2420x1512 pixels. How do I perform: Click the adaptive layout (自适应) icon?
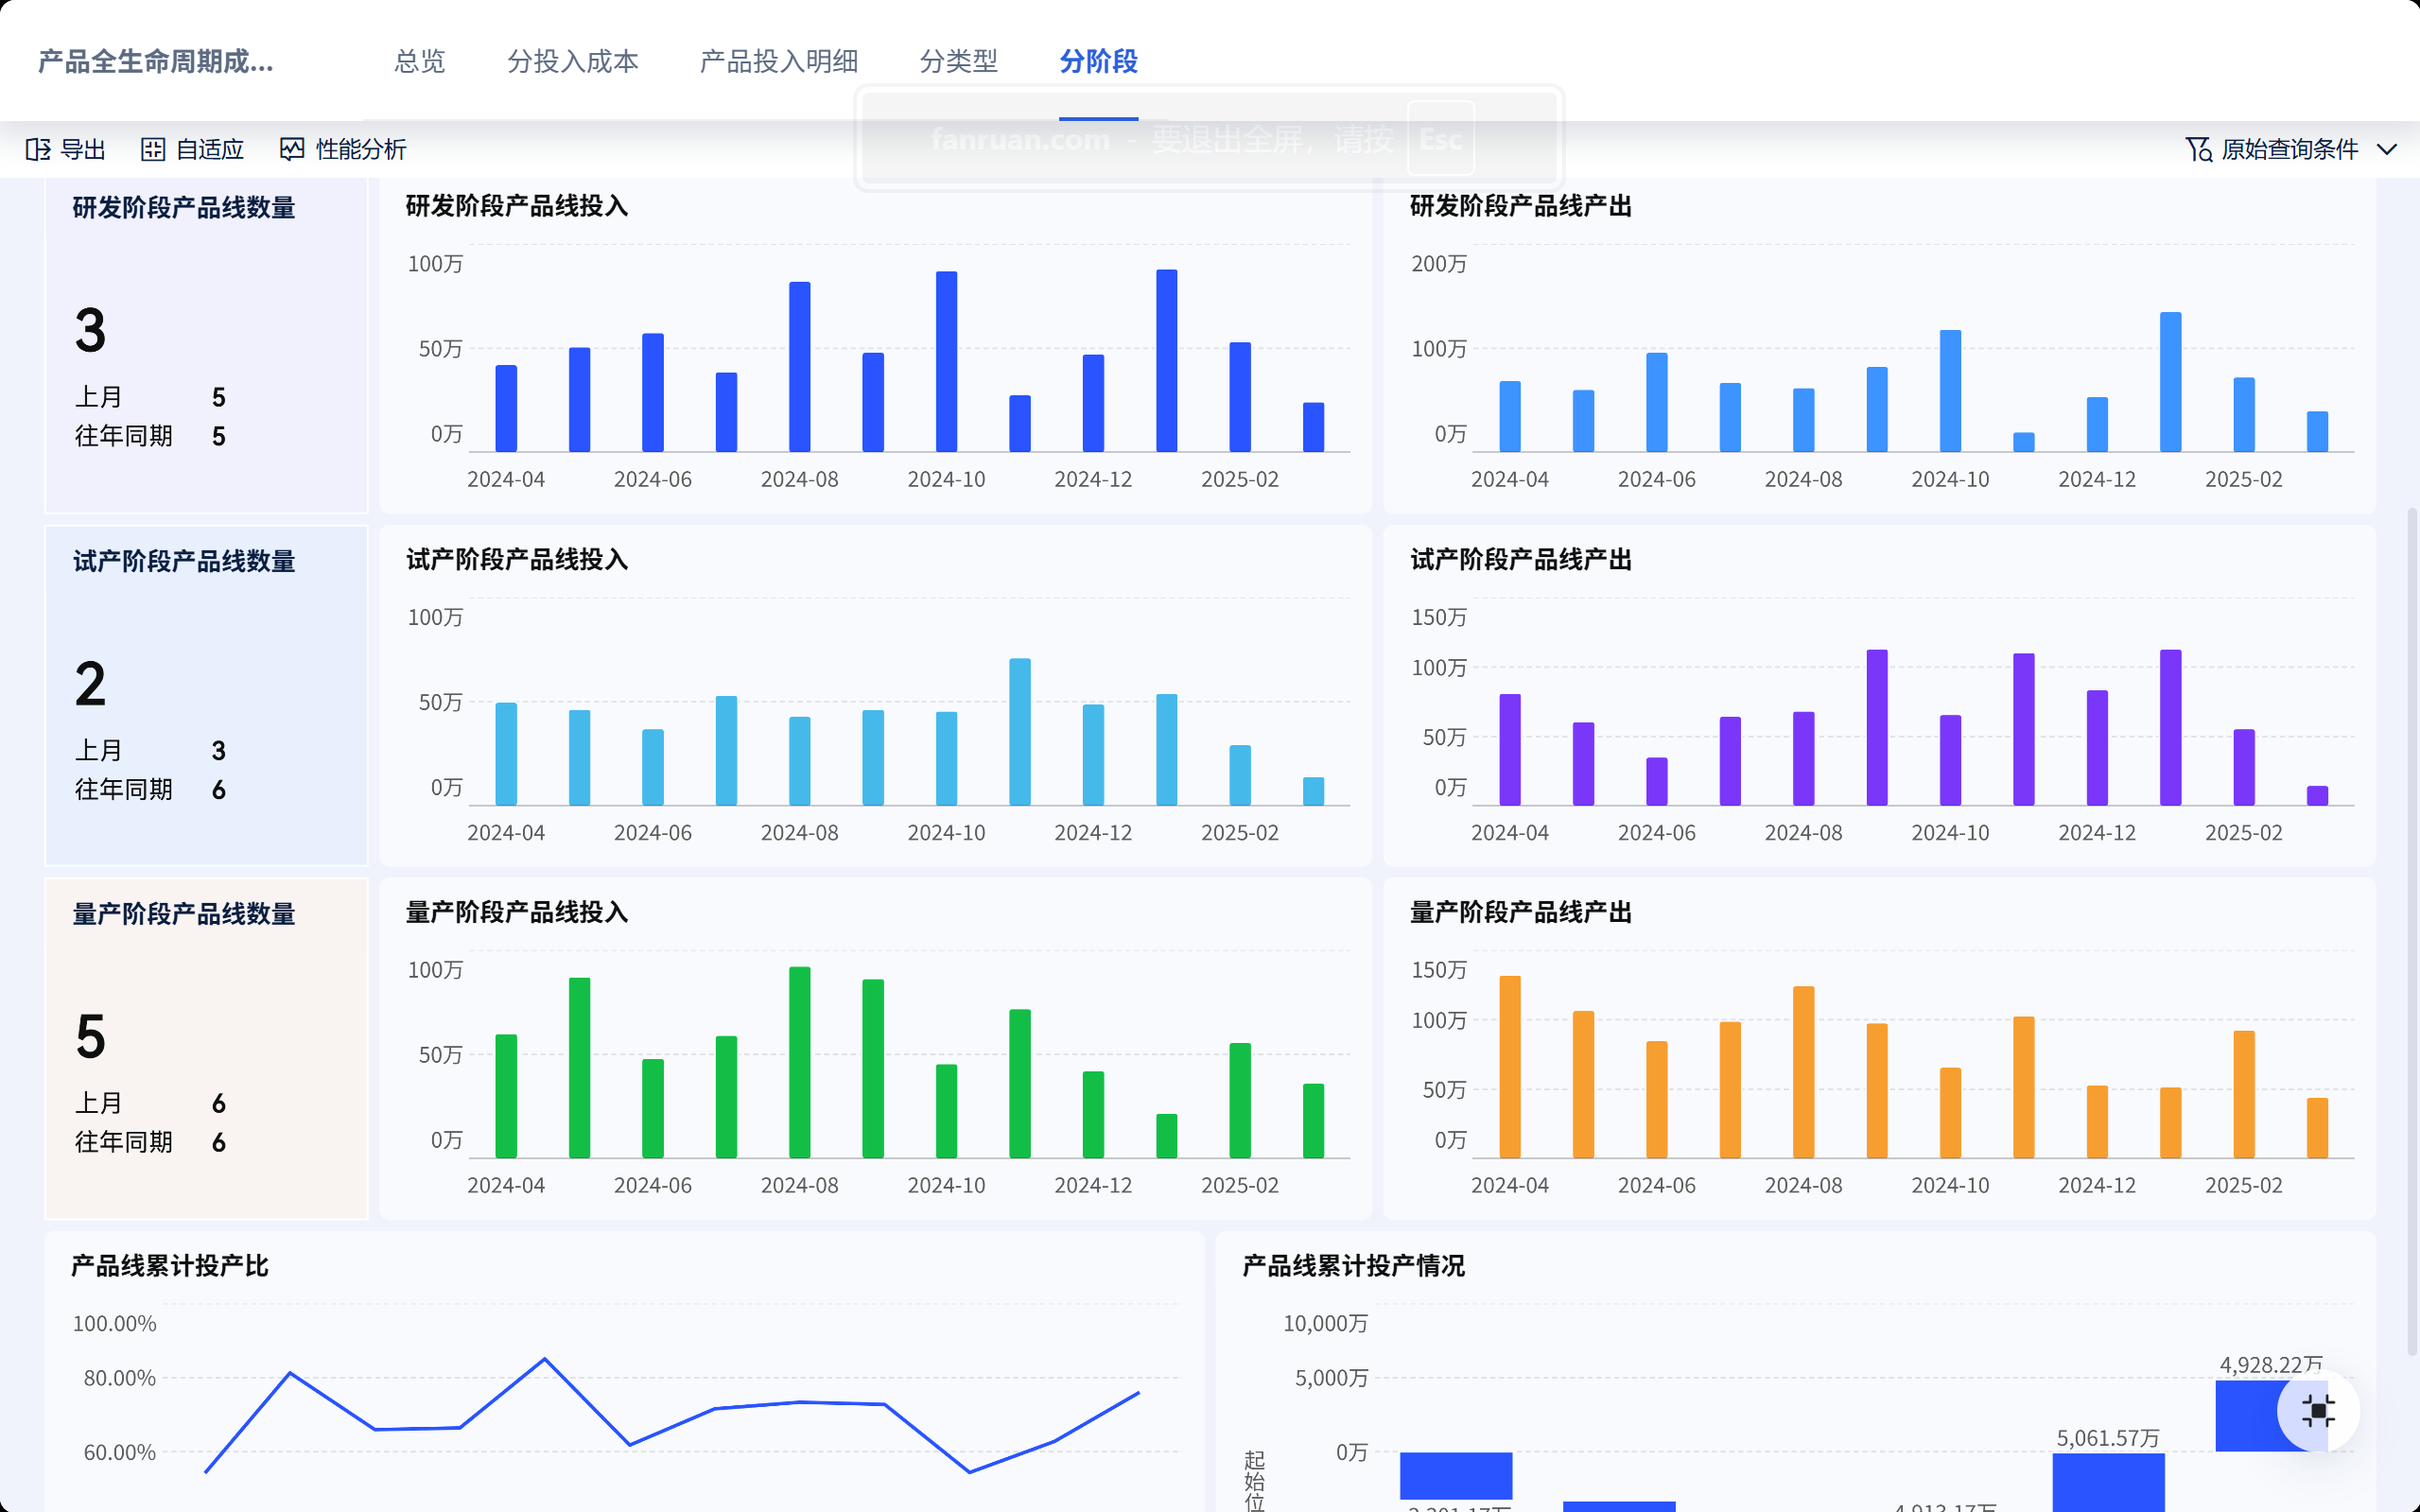click(x=153, y=150)
